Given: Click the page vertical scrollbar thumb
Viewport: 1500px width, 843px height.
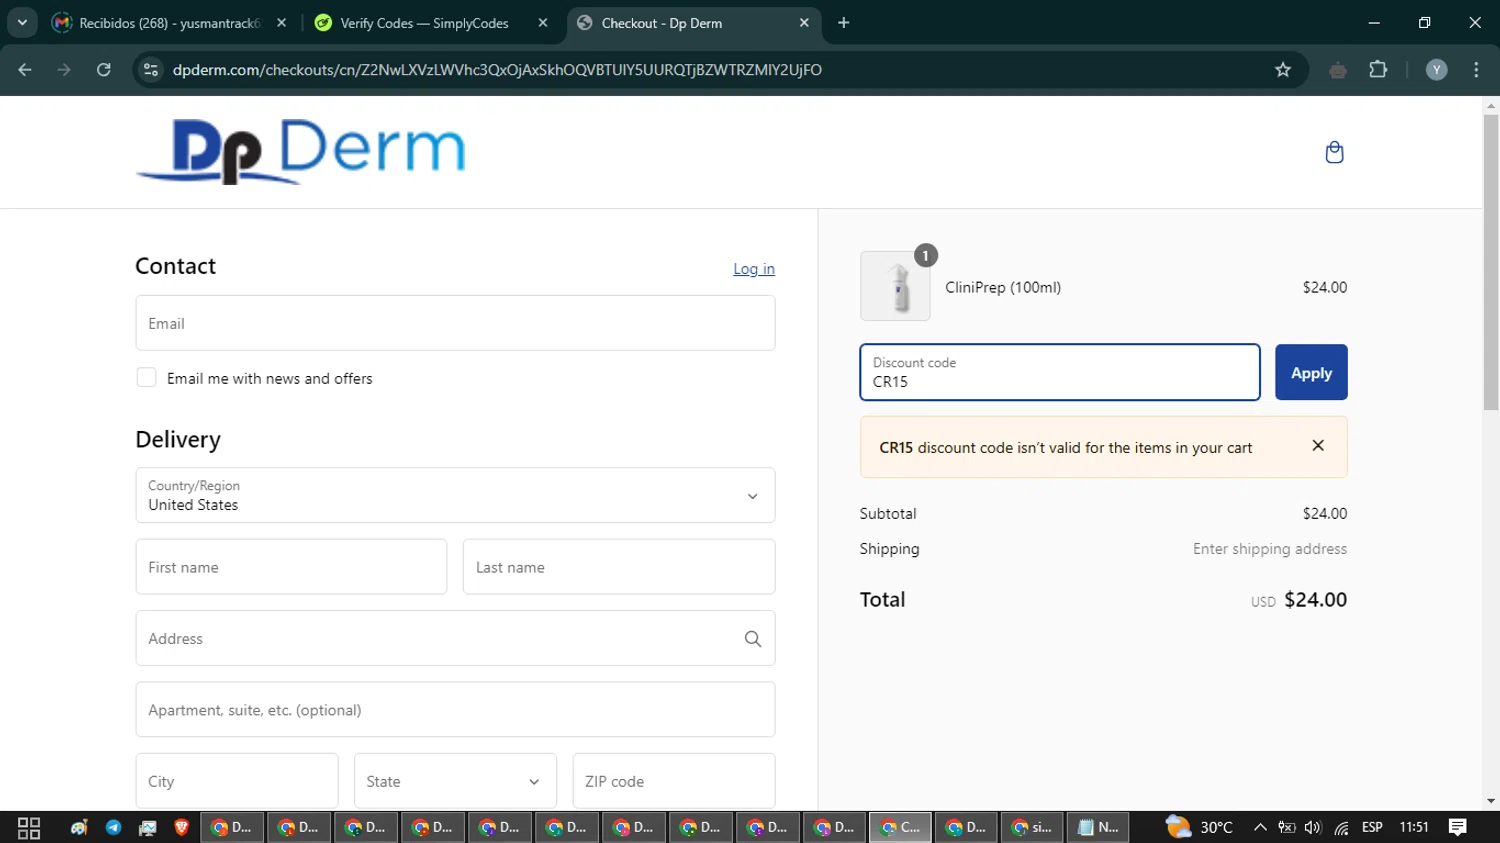Looking at the screenshot, I should coord(1491,262).
